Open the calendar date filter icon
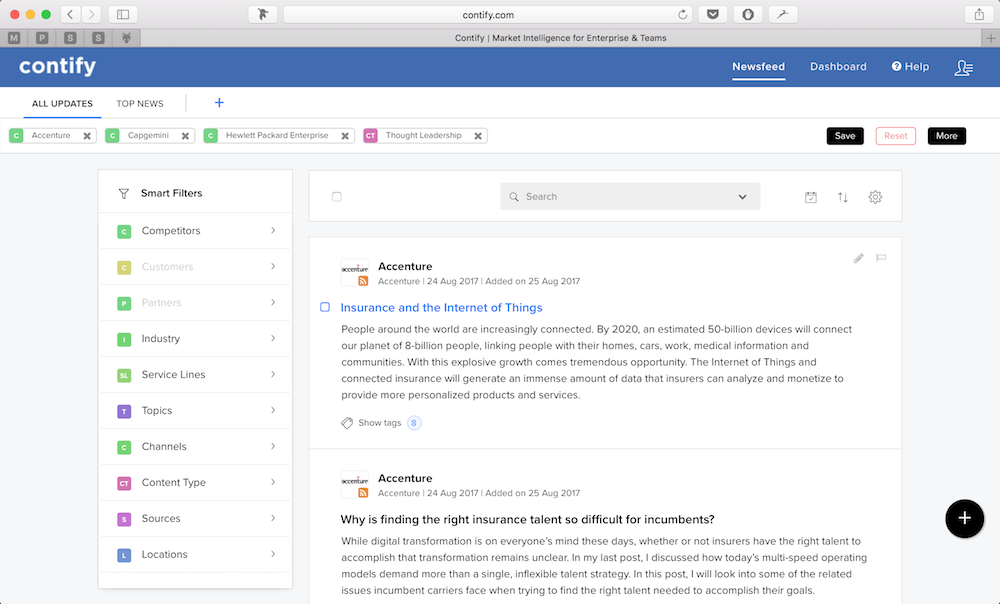1000x604 pixels. 811,197
